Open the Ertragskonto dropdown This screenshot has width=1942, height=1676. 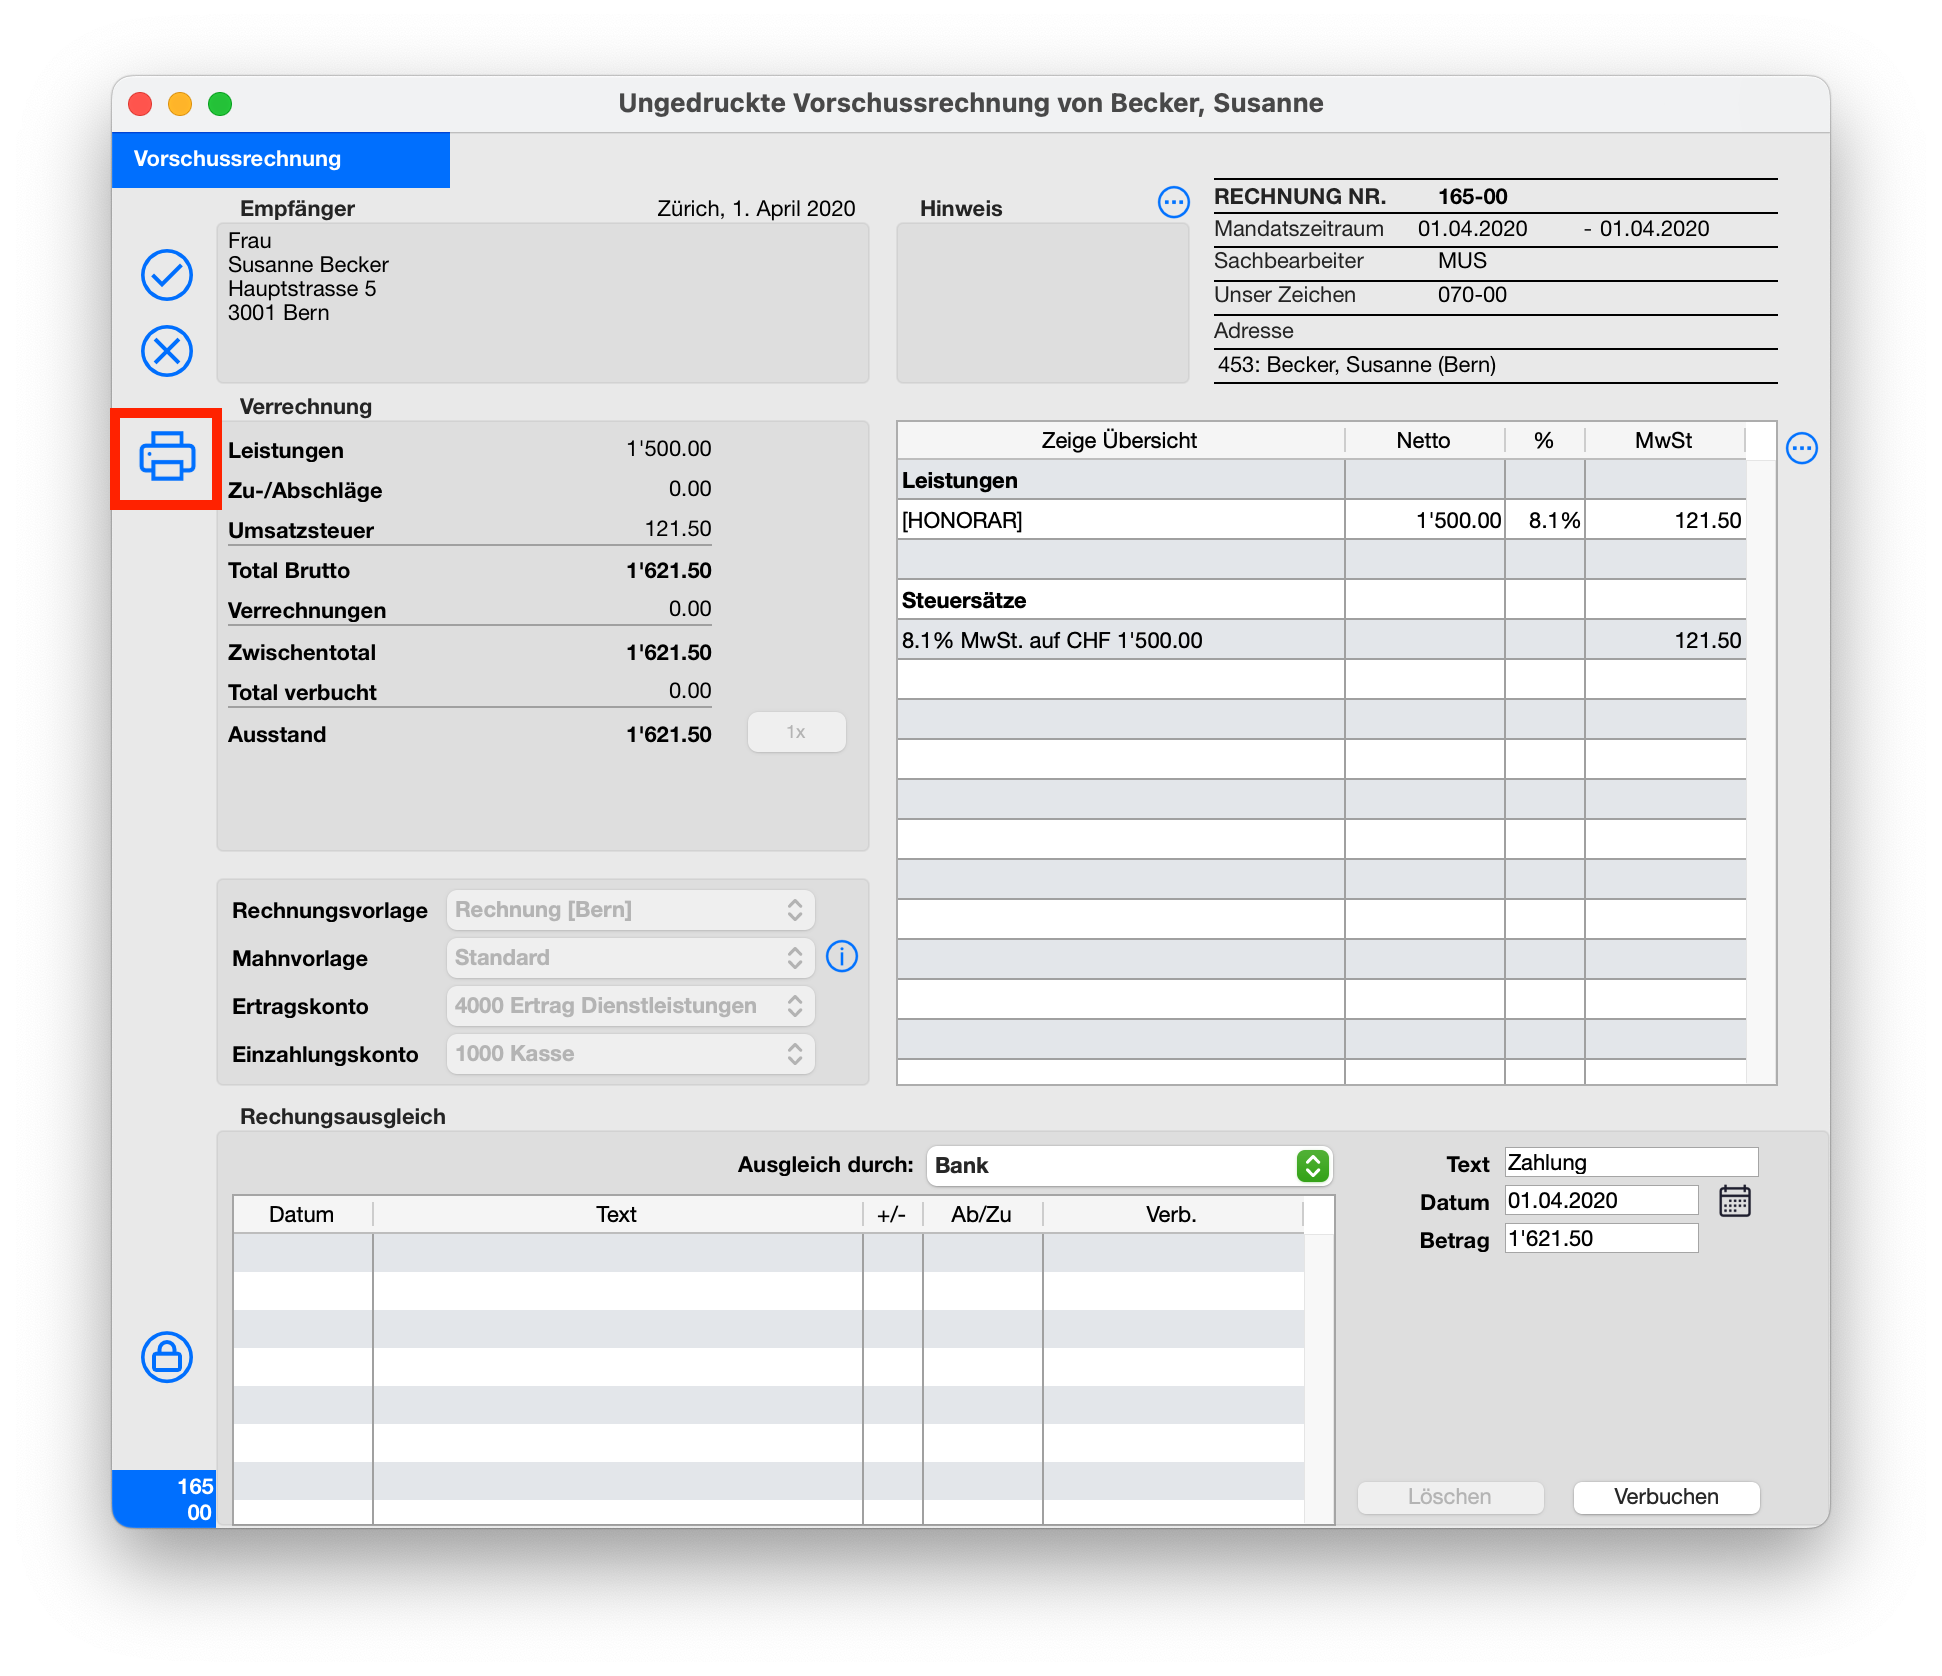(630, 1006)
